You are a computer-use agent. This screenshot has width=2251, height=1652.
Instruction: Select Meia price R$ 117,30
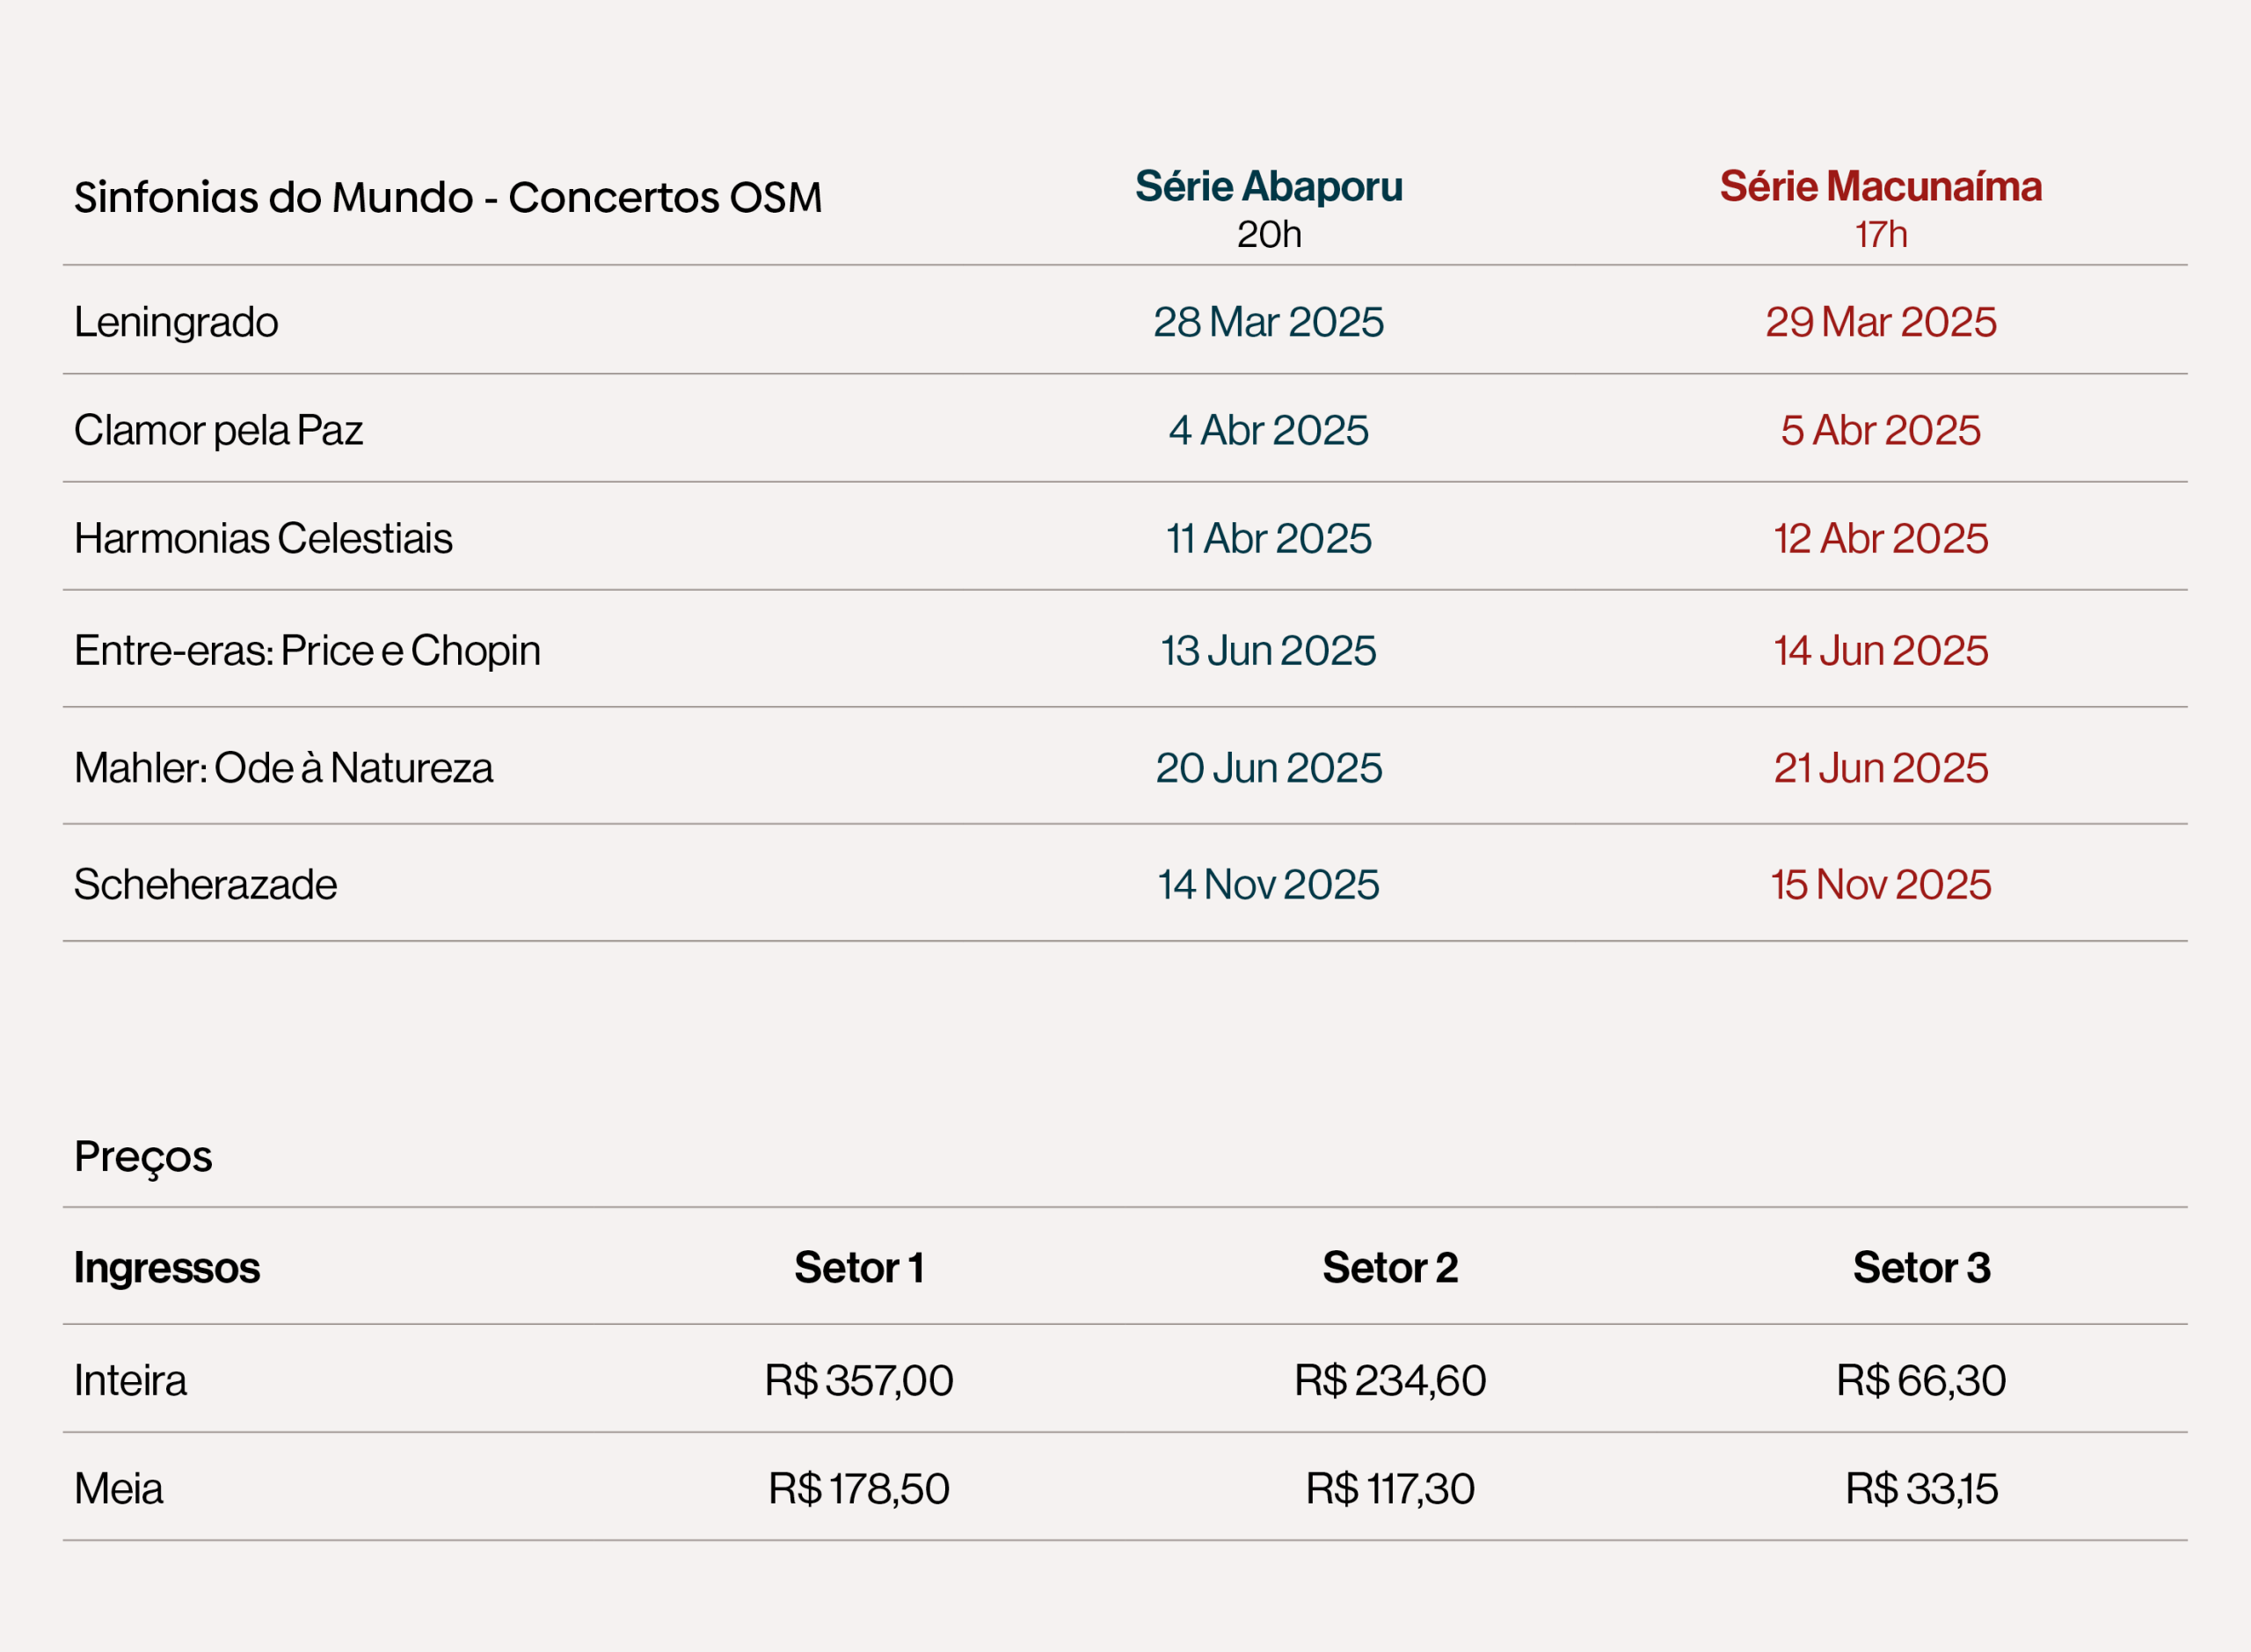point(1390,1488)
